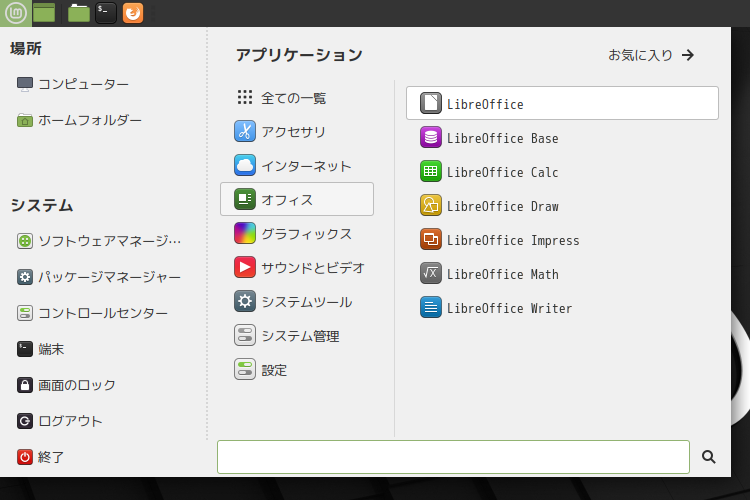Select the システム管理 category

pos(297,335)
